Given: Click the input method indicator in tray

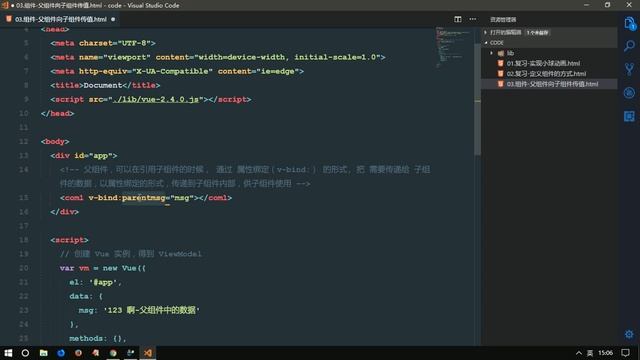Looking at the screenshot, I should click(590, 353).
